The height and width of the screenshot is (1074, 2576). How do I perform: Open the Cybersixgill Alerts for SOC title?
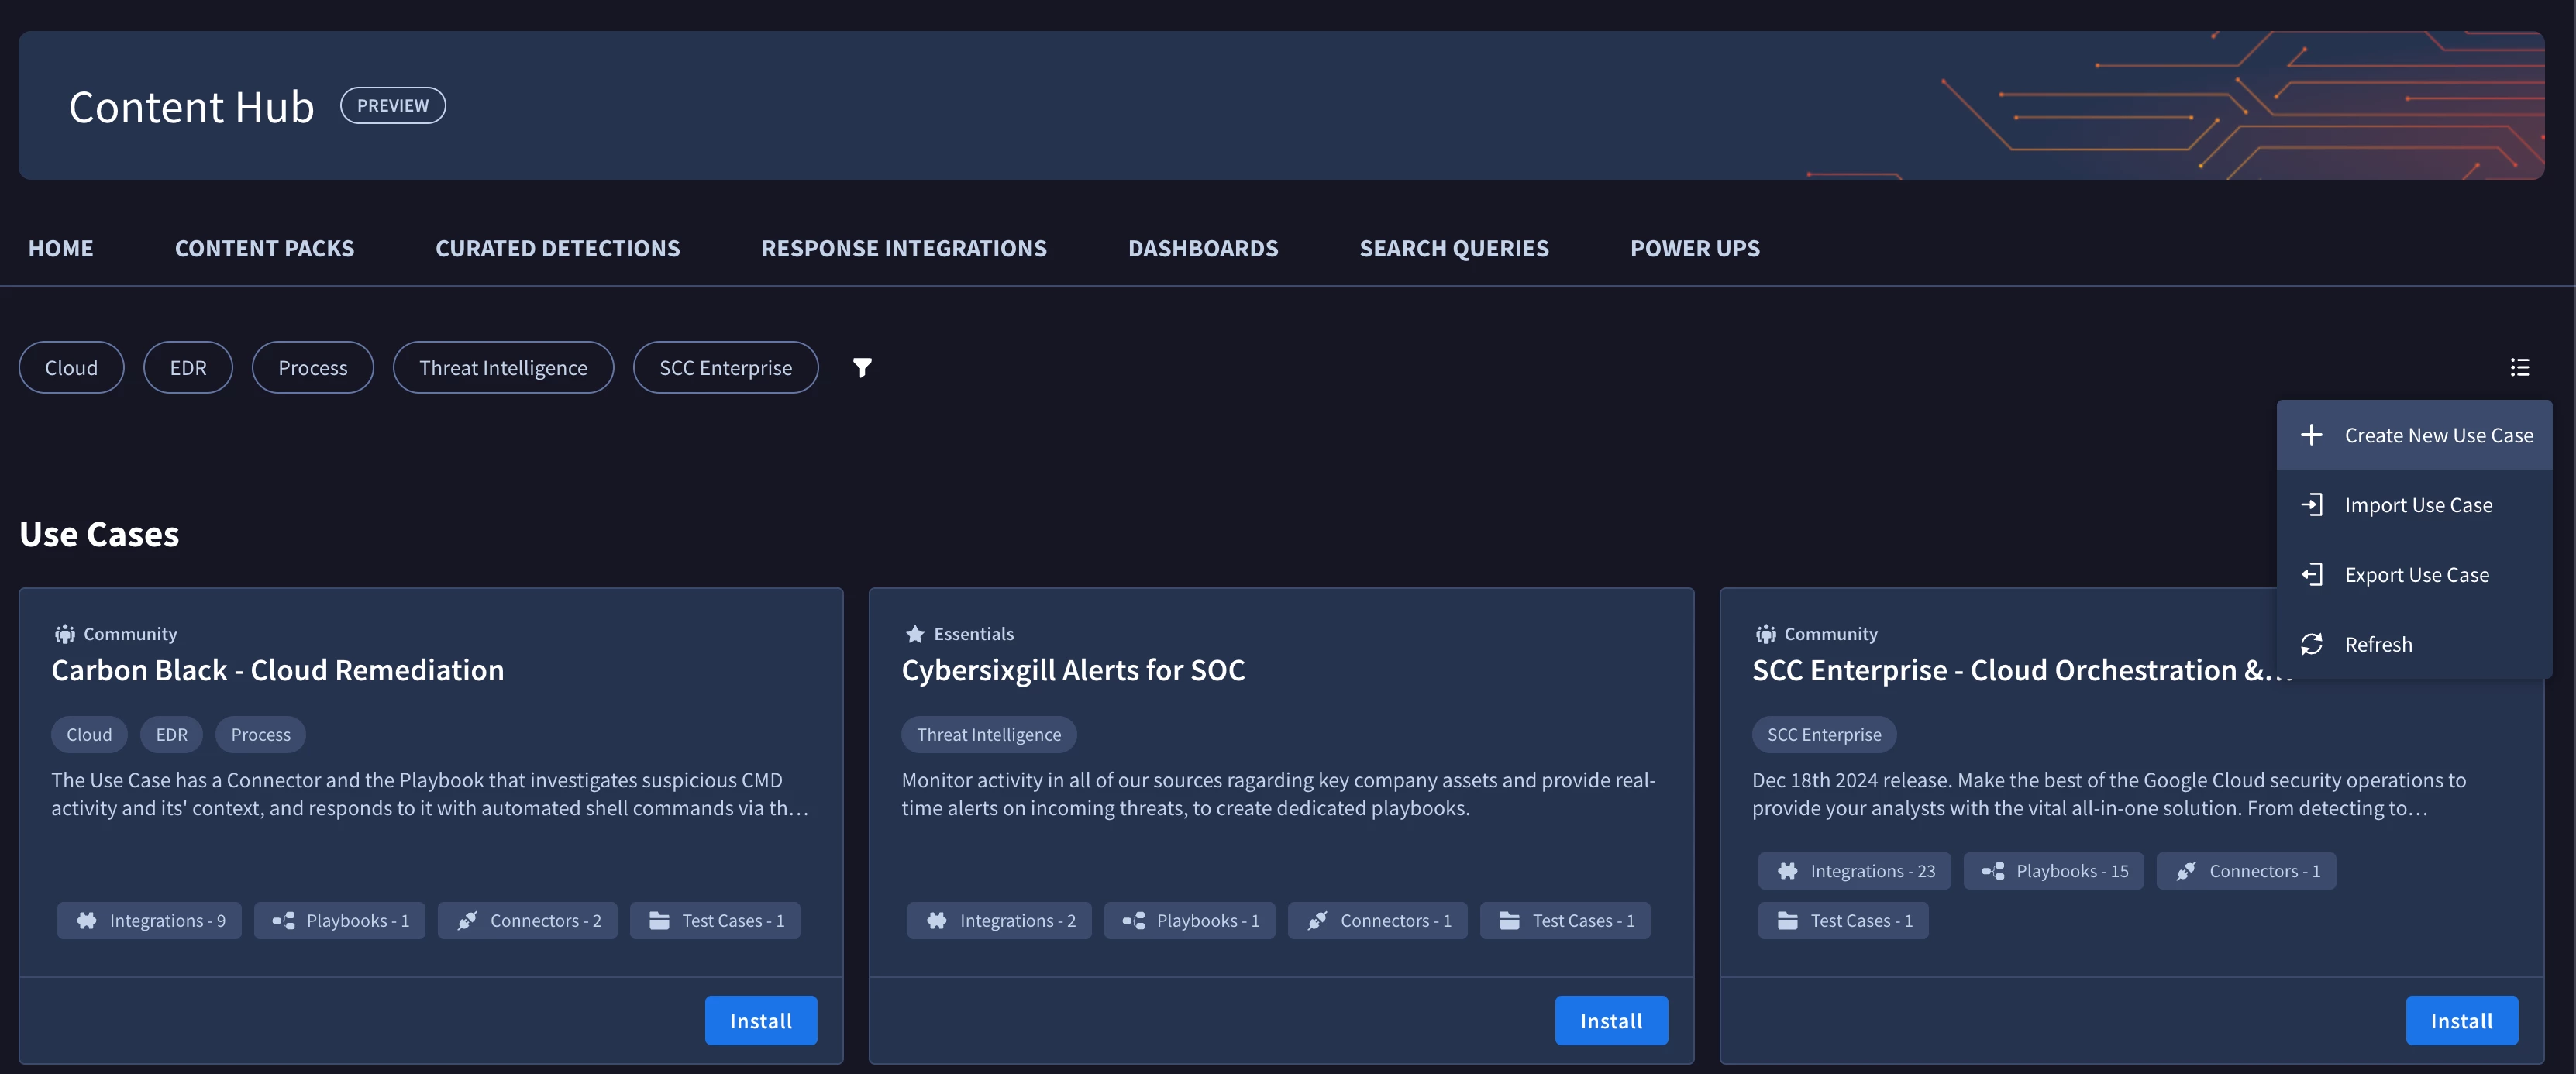(1073, 670)
